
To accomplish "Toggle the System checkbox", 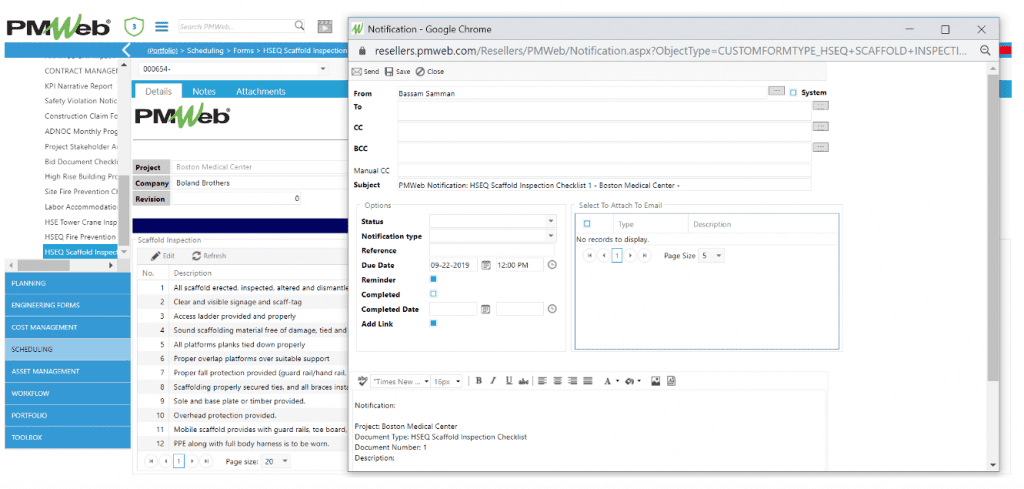I will 793,93.
